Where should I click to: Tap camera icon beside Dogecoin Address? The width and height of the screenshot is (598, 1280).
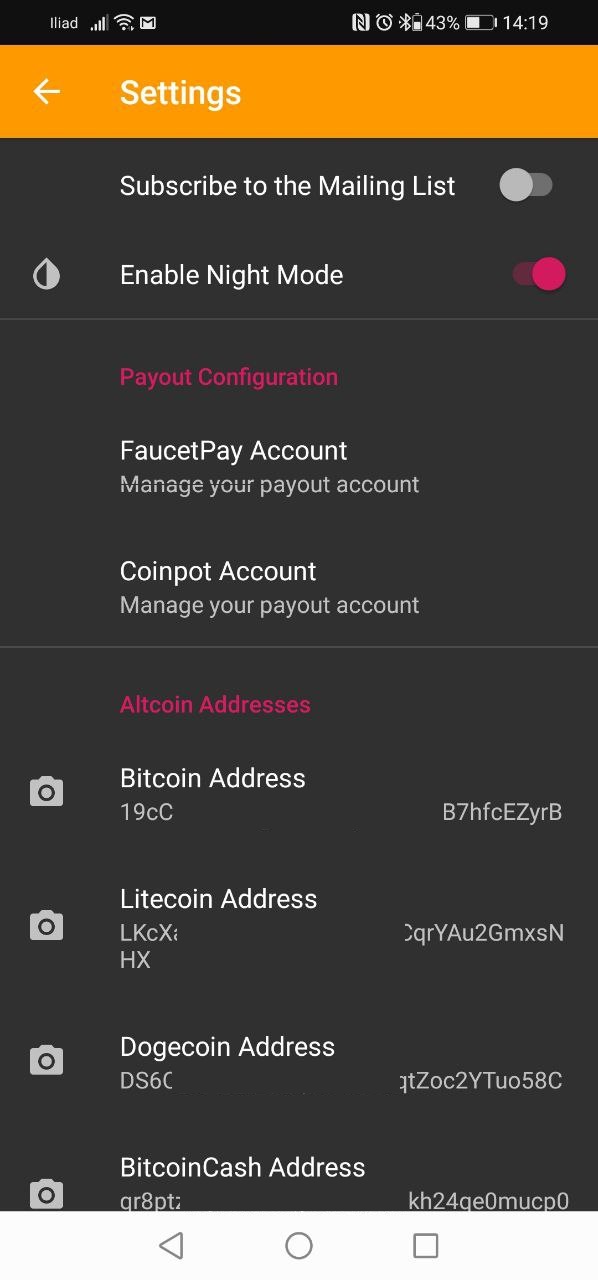(x=46, y=1060)
